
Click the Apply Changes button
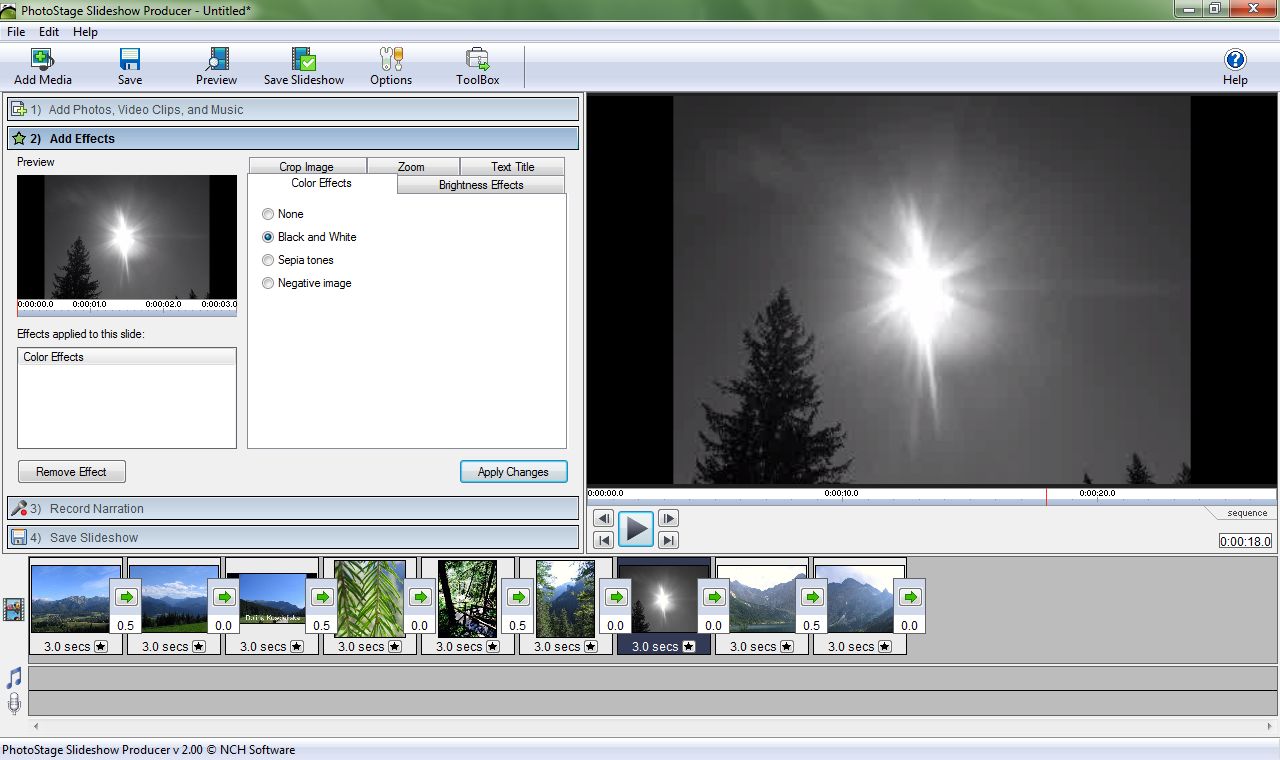(x=513, y=472)
